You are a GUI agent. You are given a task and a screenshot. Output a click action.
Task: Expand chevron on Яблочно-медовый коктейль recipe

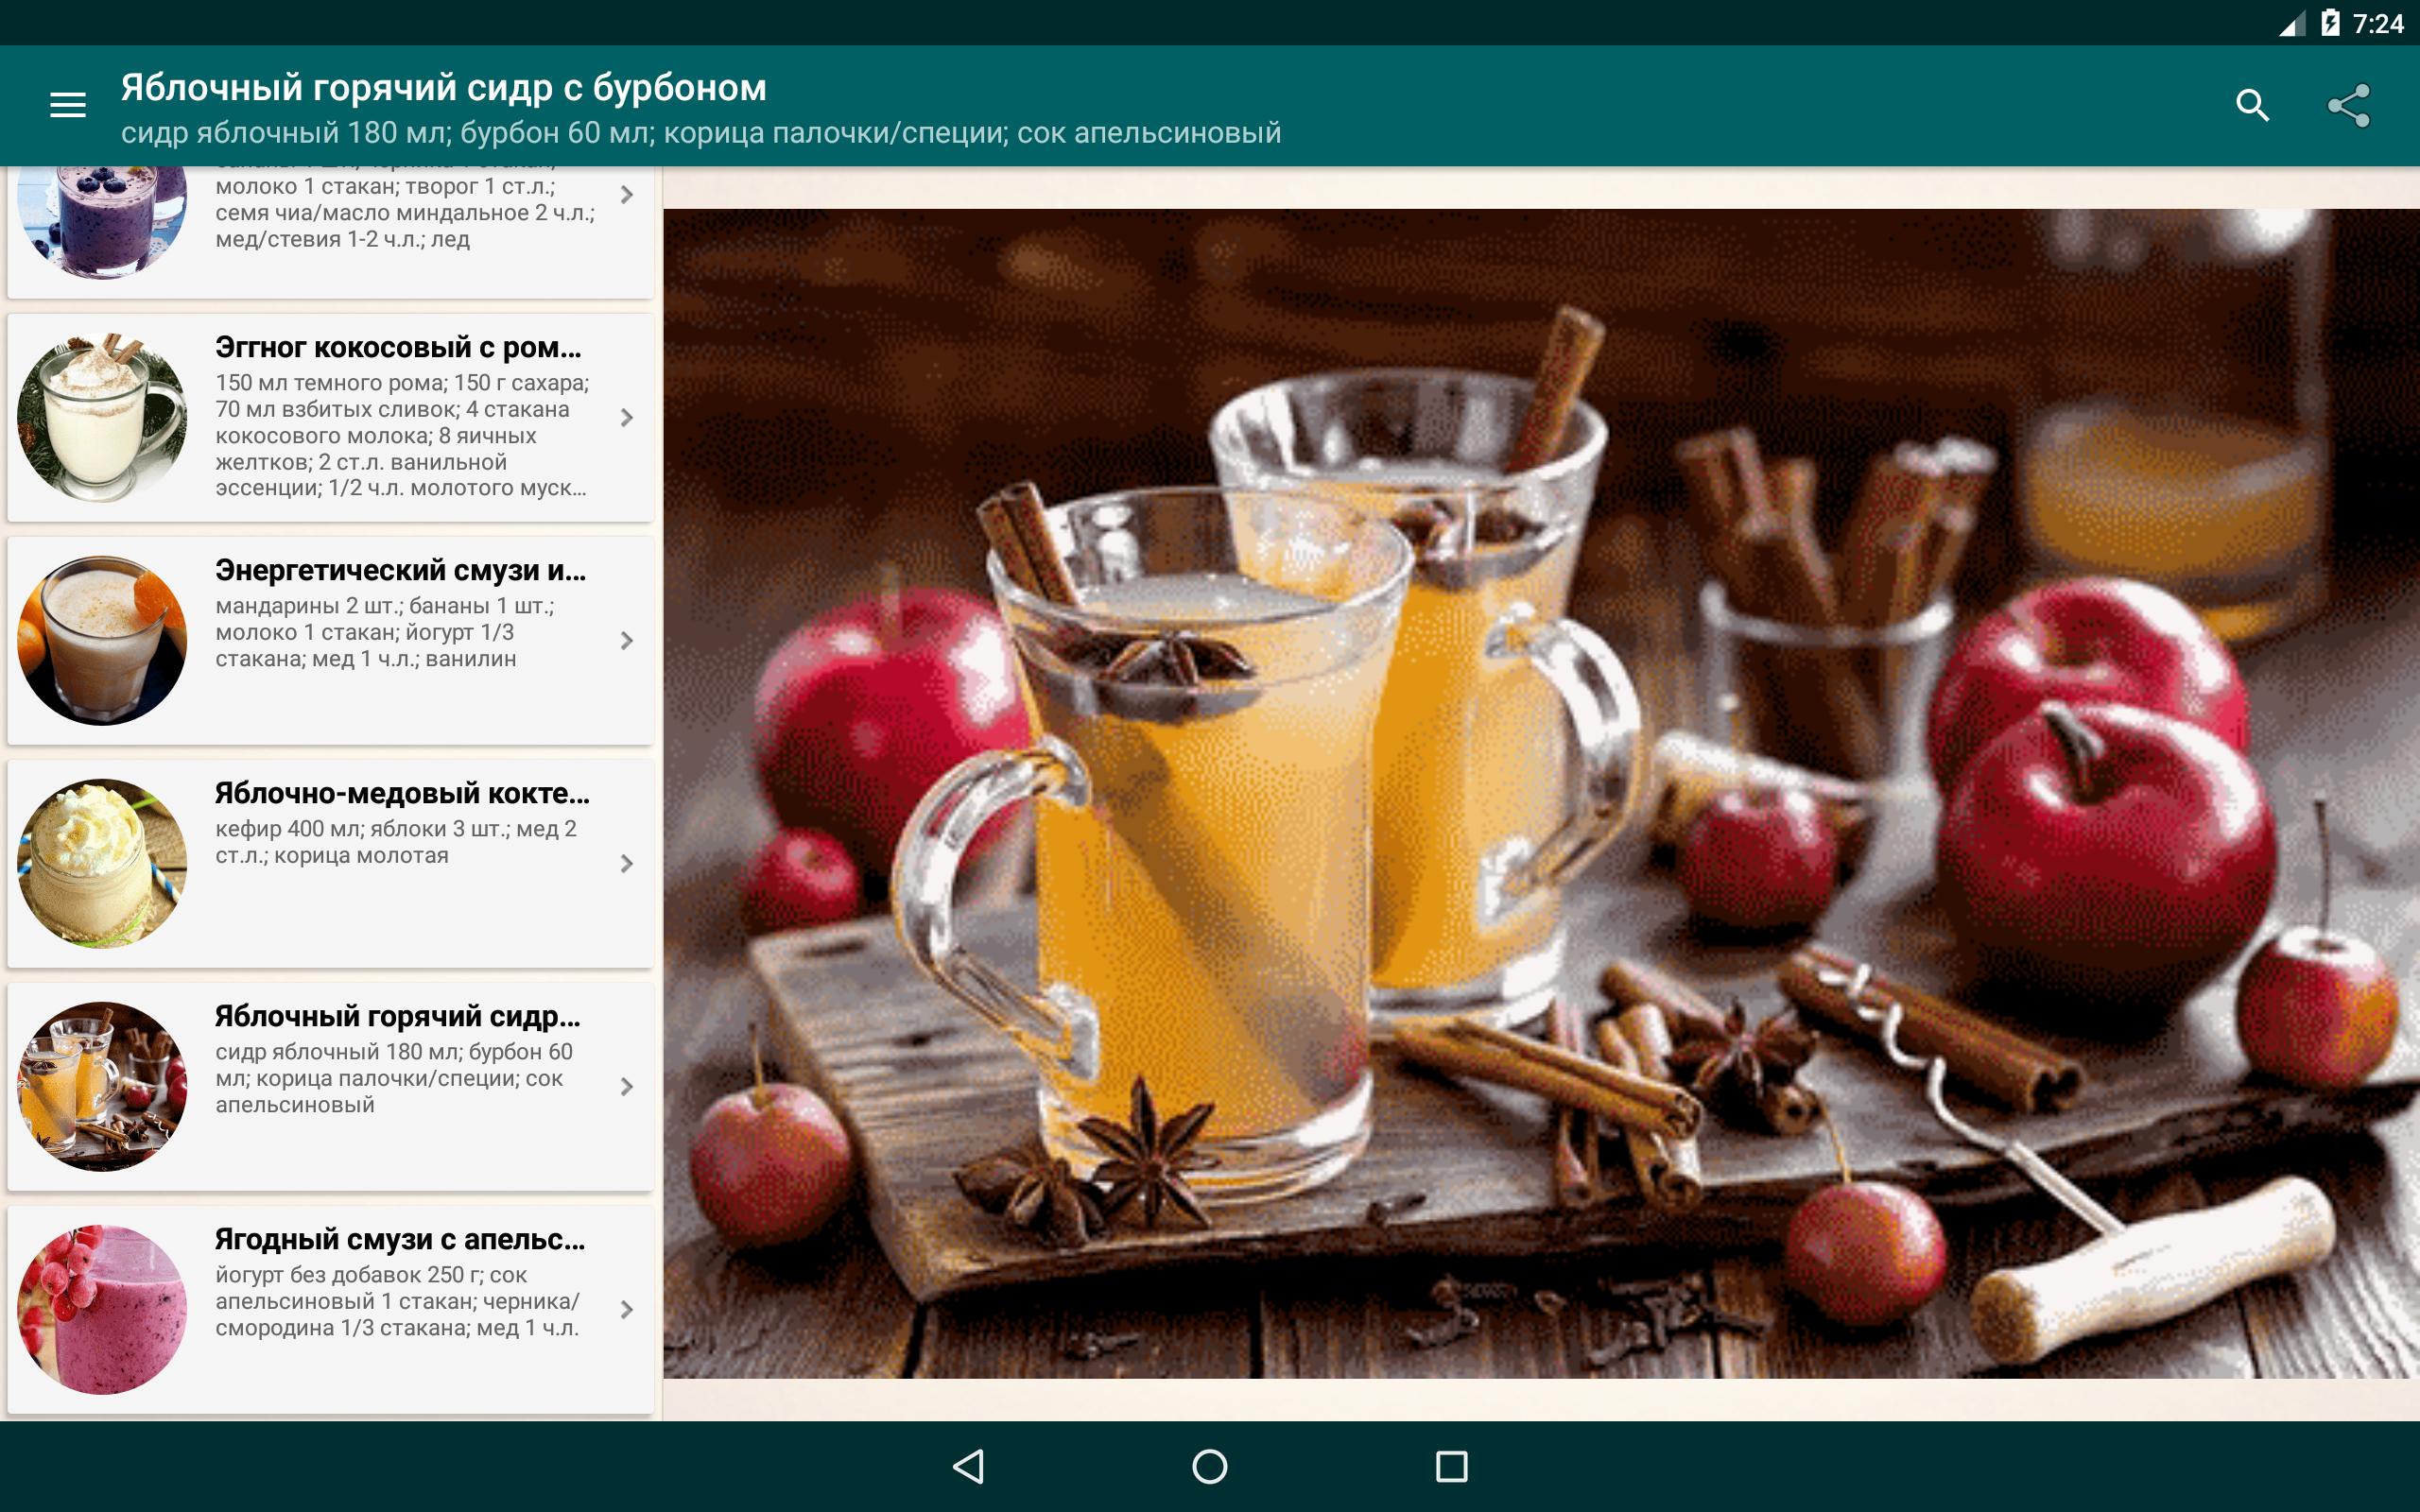tap(627, 863)
